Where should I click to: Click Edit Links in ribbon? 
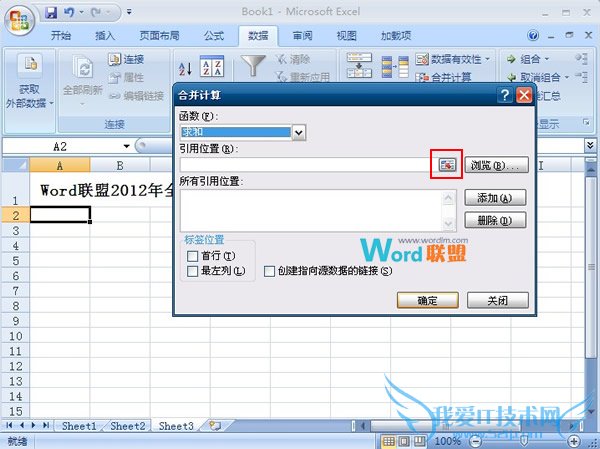(136, 96)
